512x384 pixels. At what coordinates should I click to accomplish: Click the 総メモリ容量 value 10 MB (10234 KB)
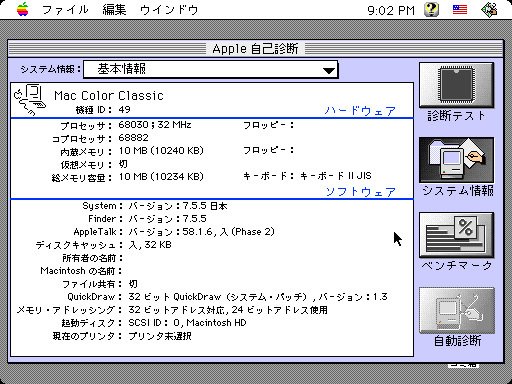tap(161, 177)
